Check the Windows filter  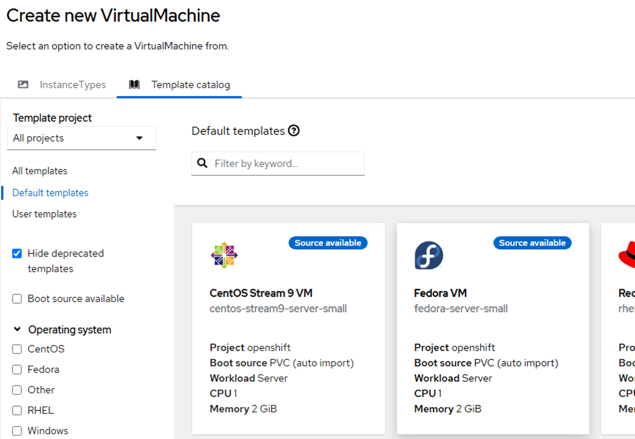[x=17, y=430]
